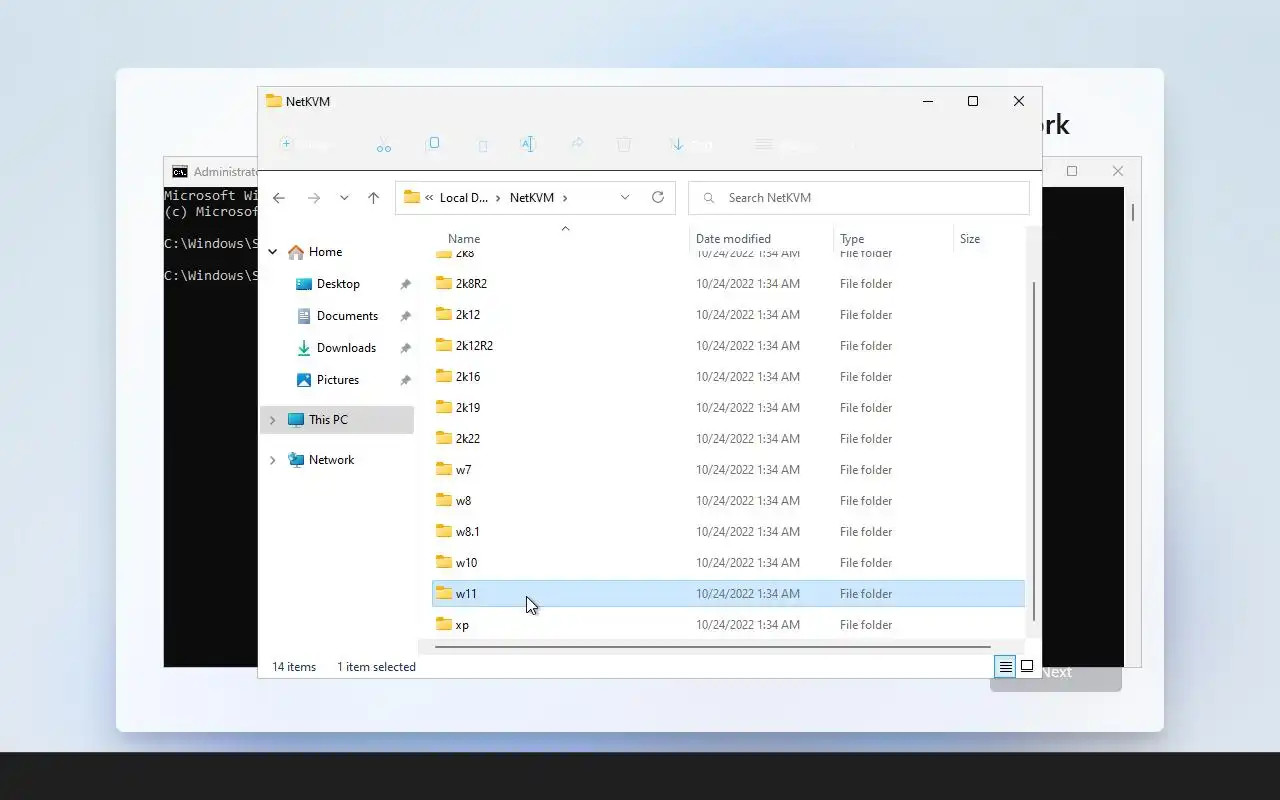Collapse the Home tree node
The height and width of the screenshot is (800, 1280).
[x=272, y=252]
